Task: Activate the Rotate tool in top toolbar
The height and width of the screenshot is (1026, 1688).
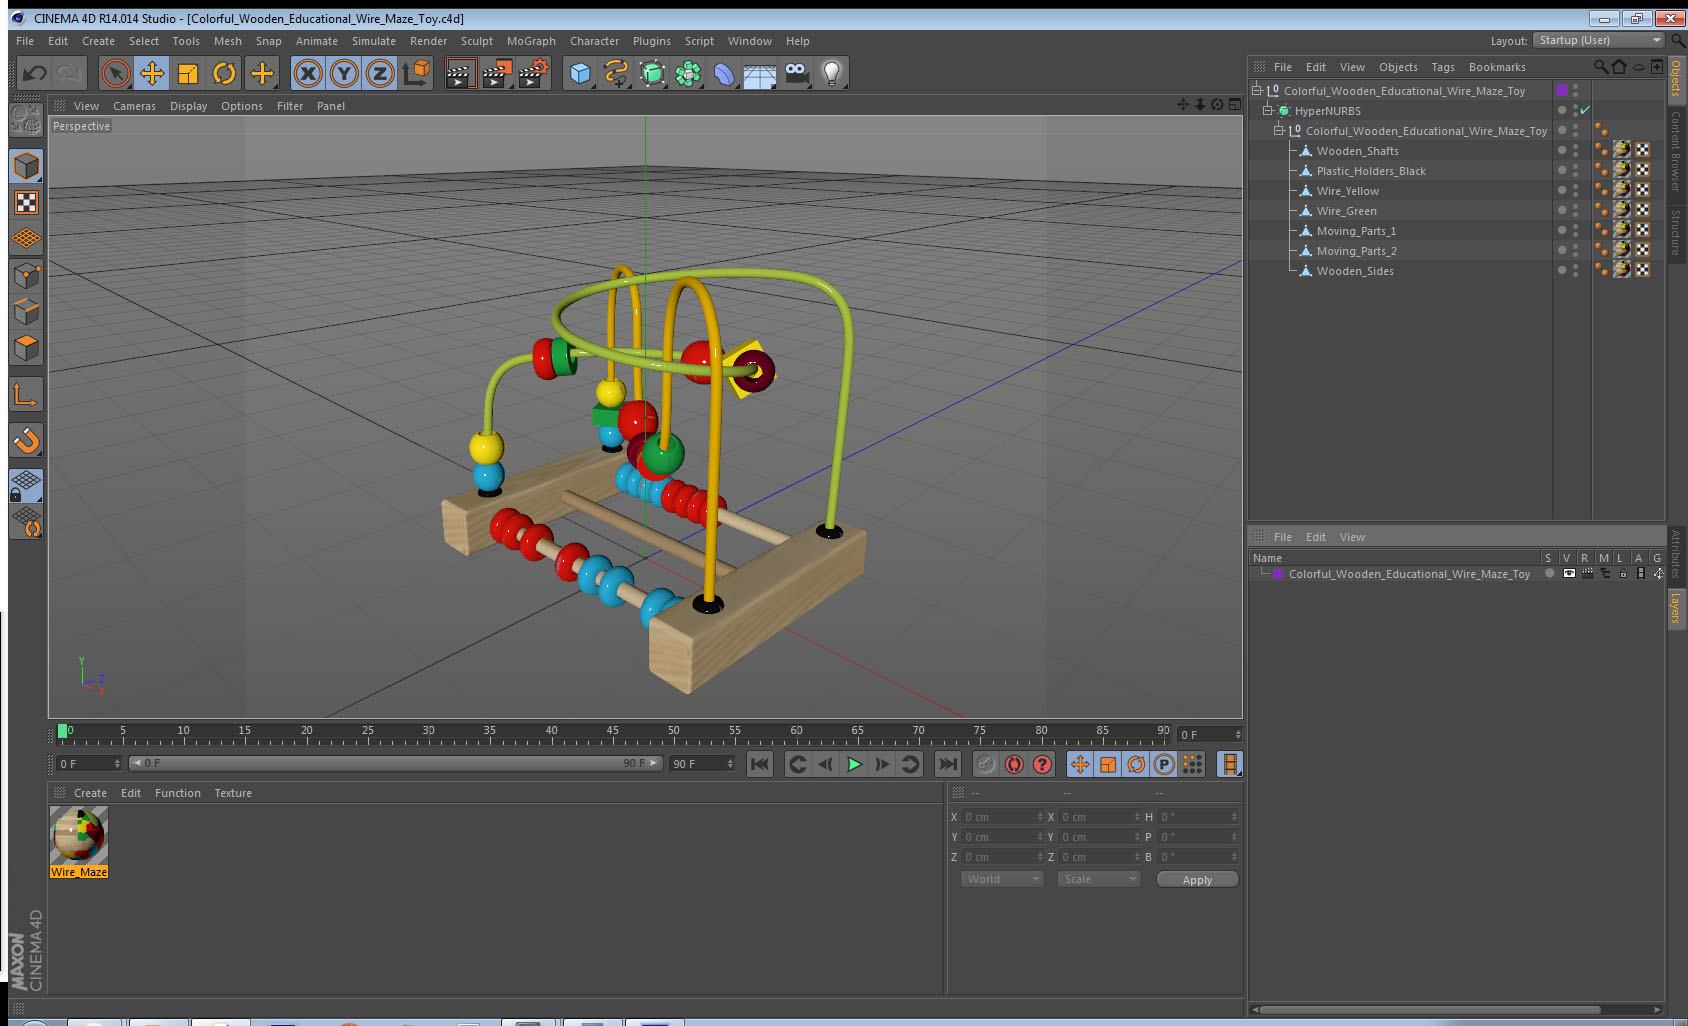Action: pyautogui.click(x=225, y=73)
